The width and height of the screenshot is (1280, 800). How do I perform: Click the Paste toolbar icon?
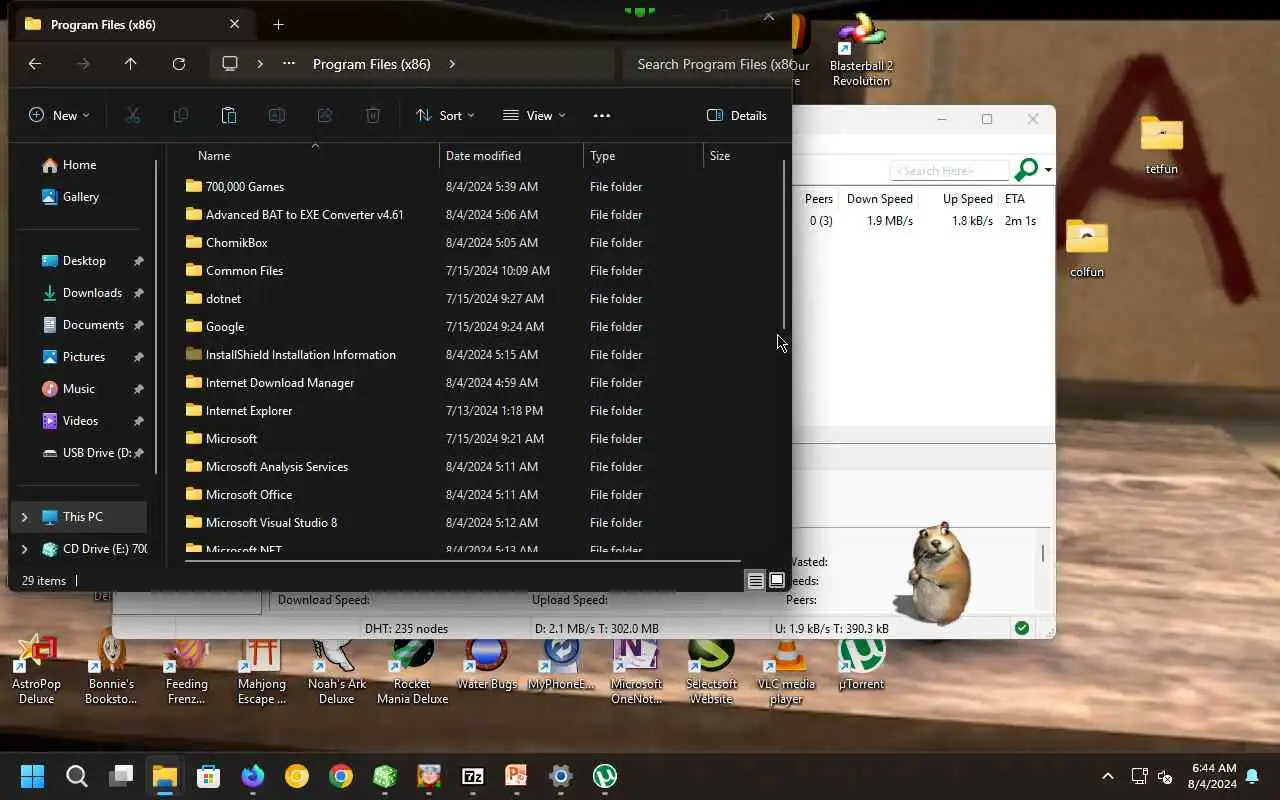pyautogui.click(x=229, y=116)
